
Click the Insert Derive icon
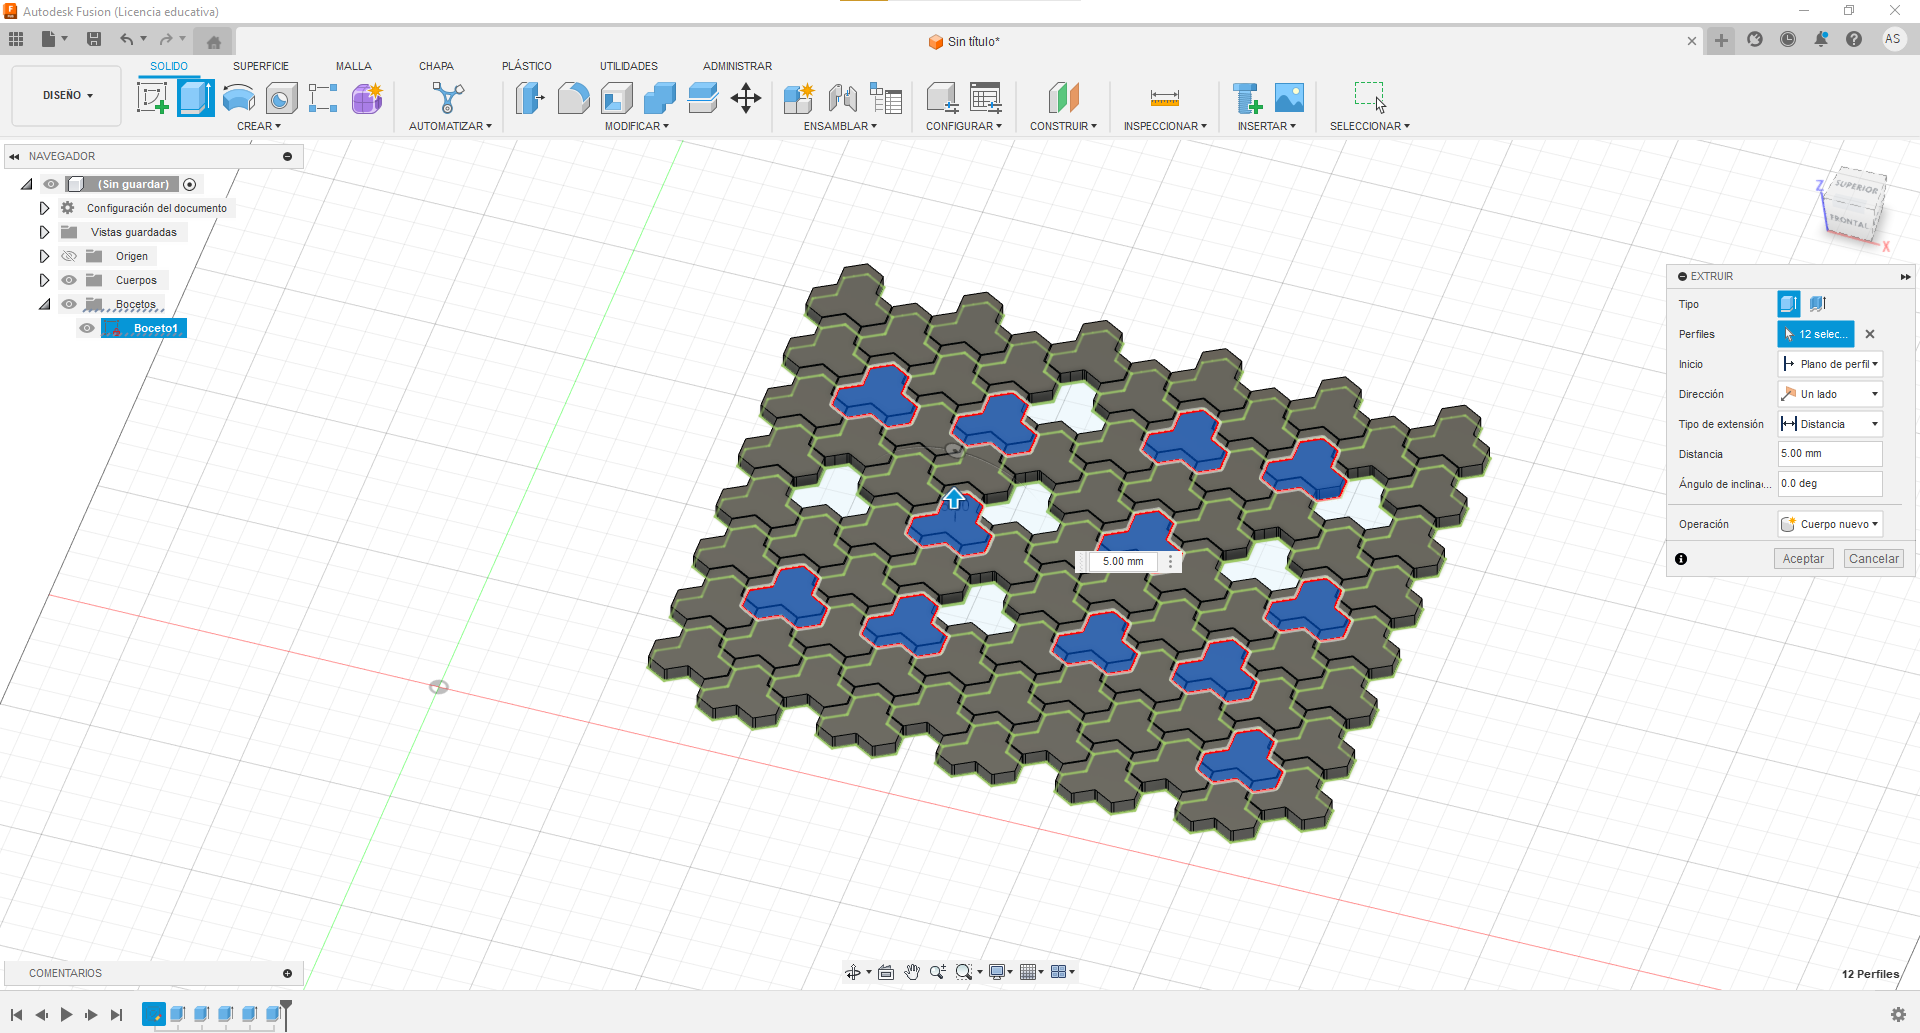1247,98
